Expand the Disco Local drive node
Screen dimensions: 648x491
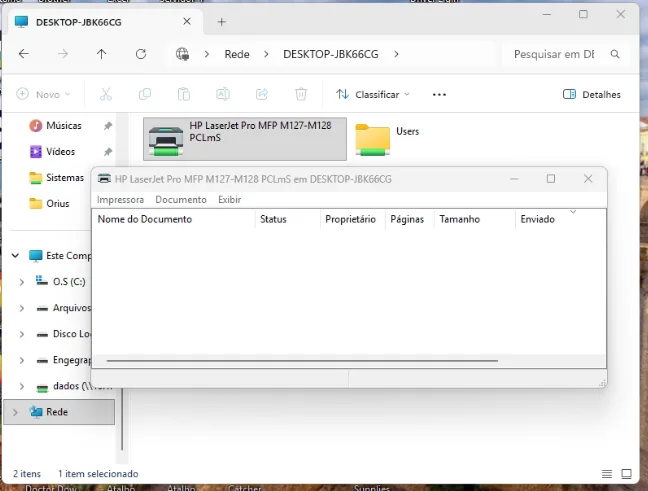(21, 334)
